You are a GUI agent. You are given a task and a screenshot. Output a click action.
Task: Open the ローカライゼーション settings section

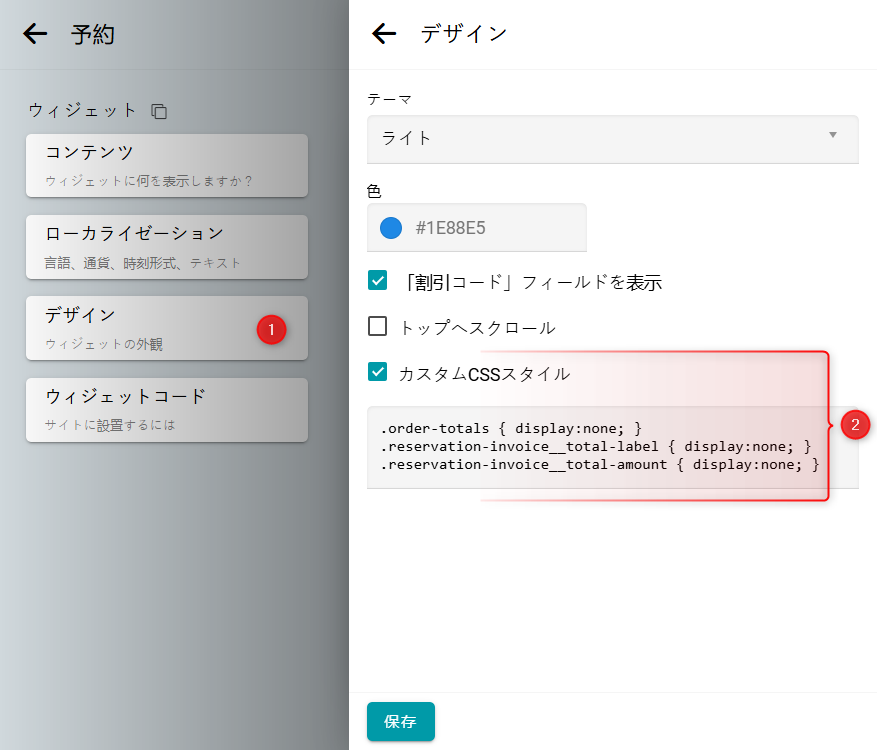click(x=166, y=246)
